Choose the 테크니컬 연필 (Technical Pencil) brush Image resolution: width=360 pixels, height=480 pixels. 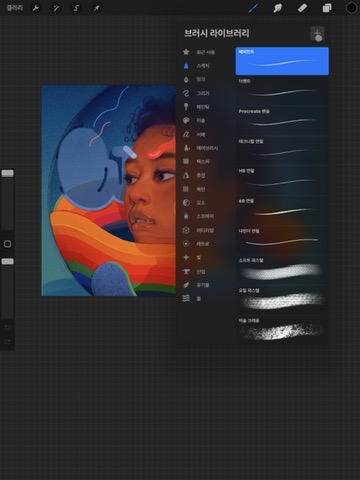[282, 151]
